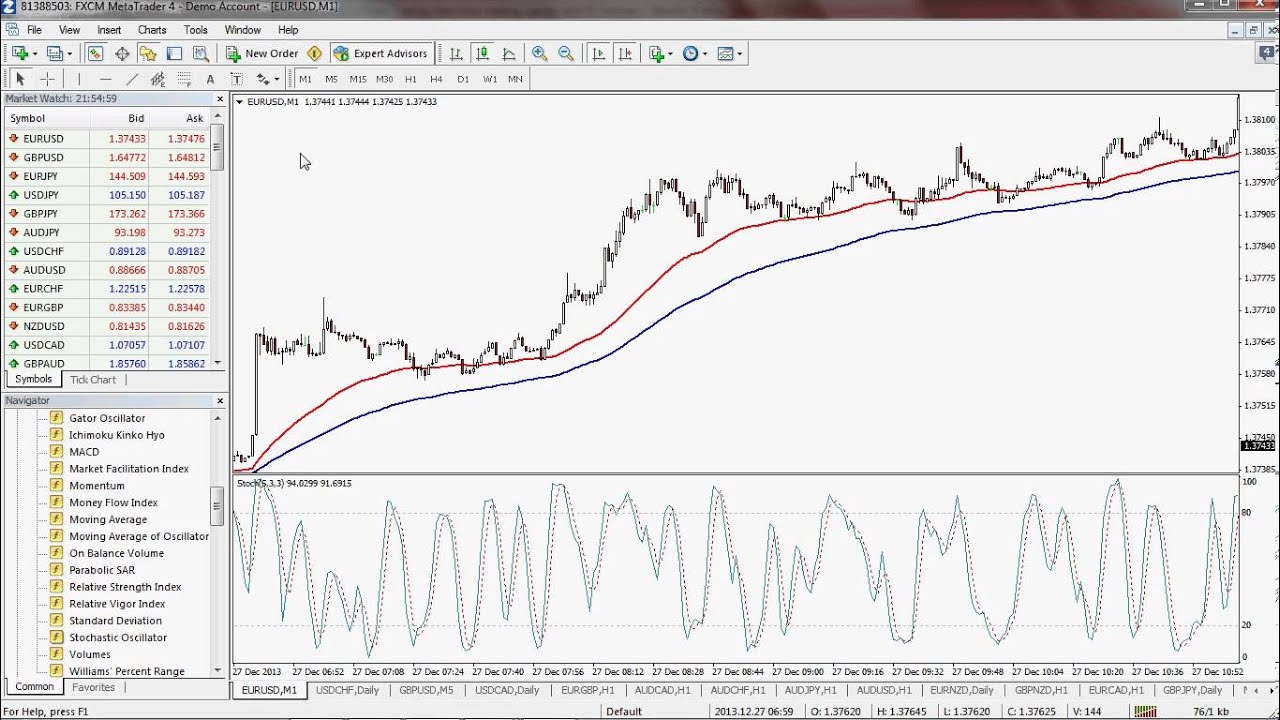1280x720 pixels.
Task: Click the New Chart icon
Action: click(19, 54)
